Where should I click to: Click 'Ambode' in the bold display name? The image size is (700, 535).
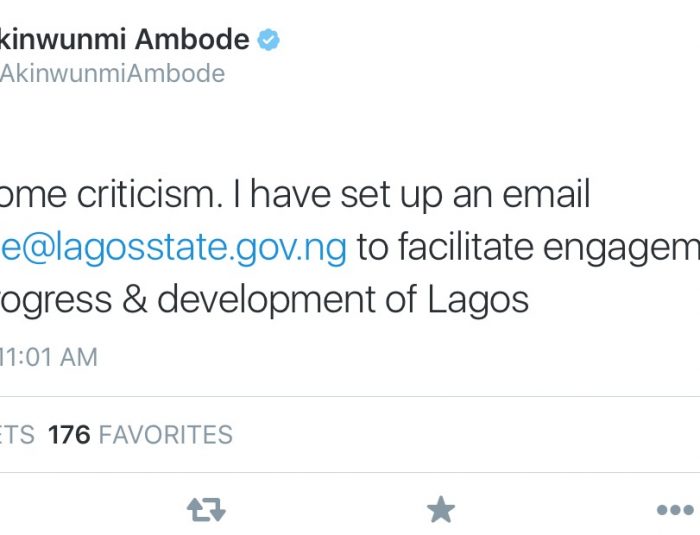click(192, 39)
